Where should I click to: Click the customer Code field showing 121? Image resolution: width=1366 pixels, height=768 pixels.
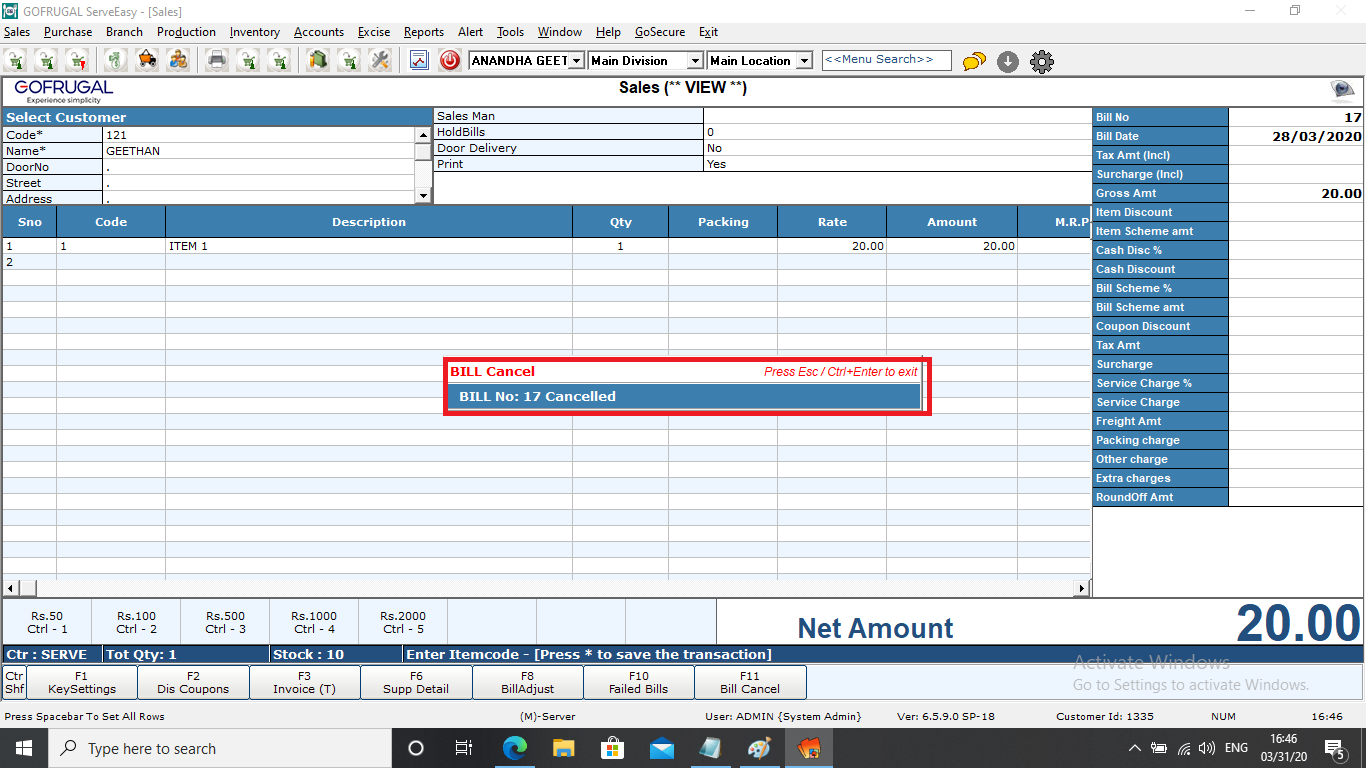pos(259,135)
